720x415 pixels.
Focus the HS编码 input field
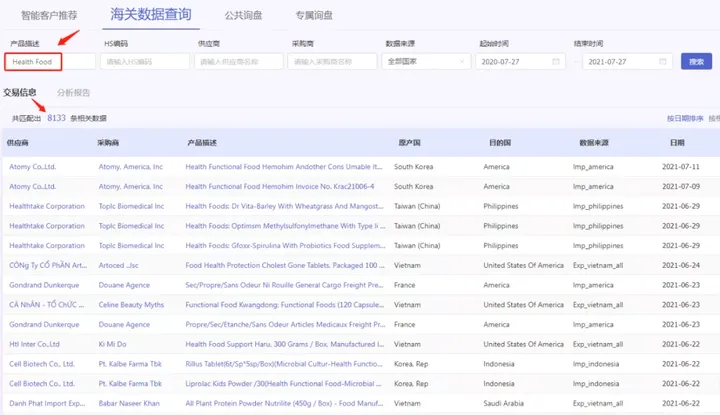[x=145, y=62]
